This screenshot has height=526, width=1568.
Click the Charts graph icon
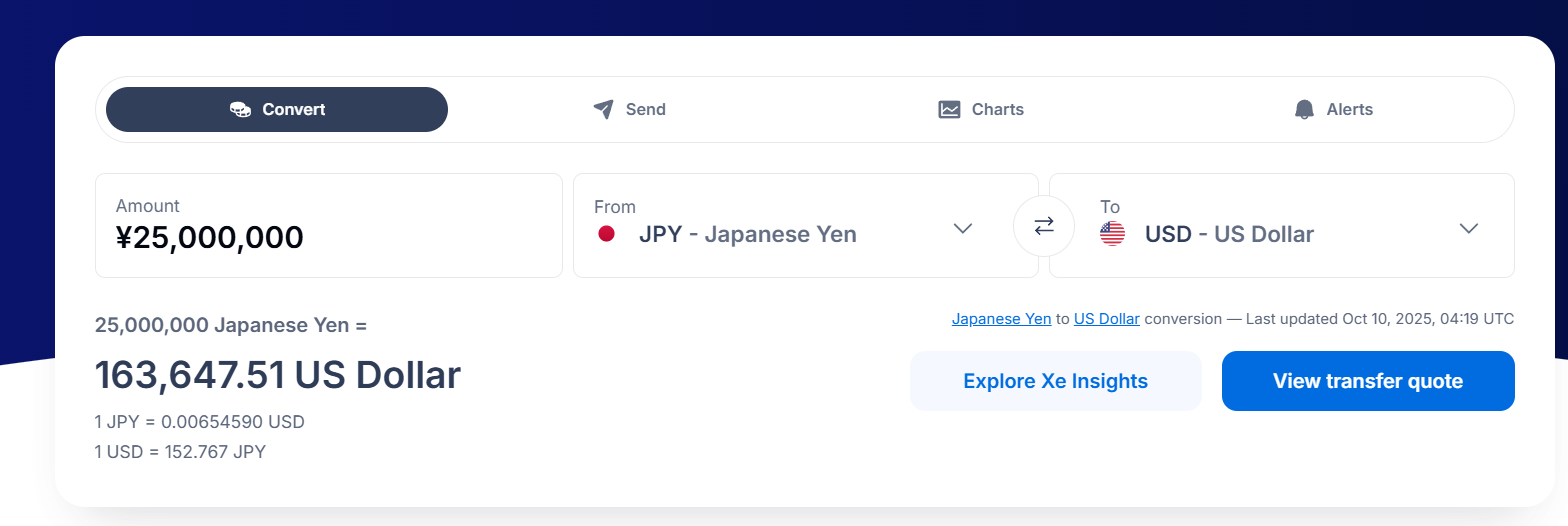coord(949,110)
